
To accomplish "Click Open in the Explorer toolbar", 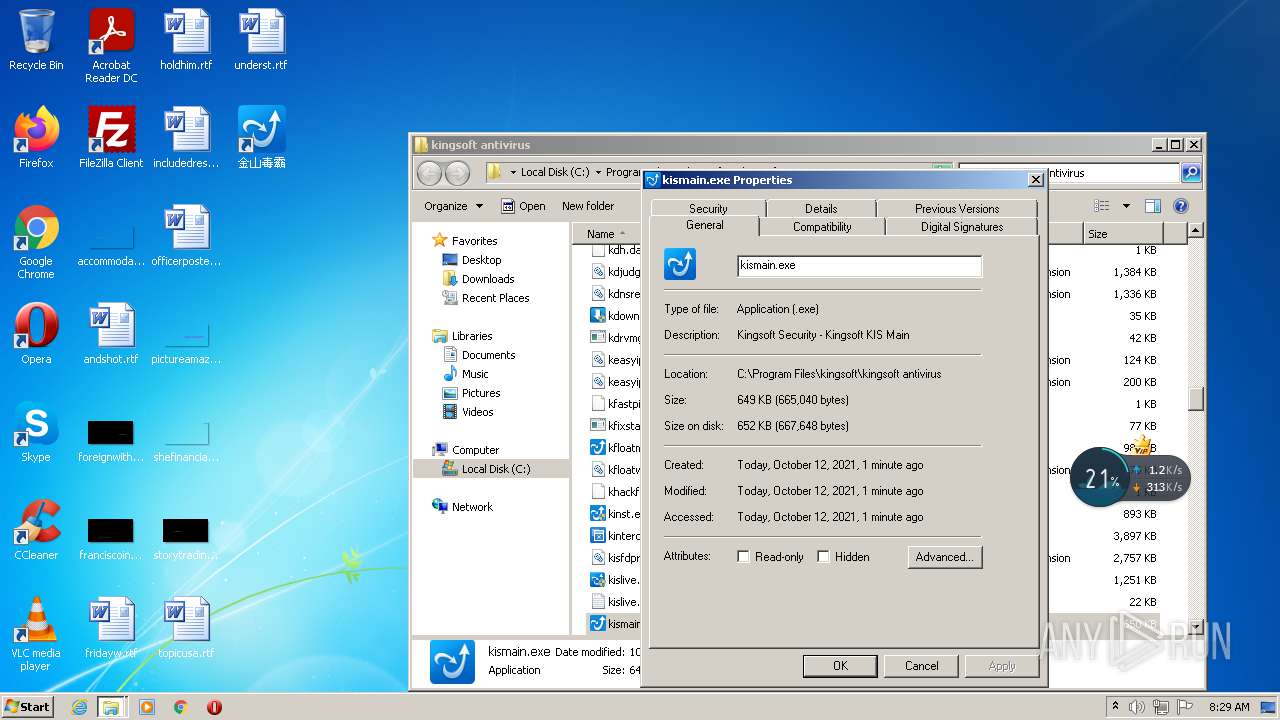I will 523,206.
